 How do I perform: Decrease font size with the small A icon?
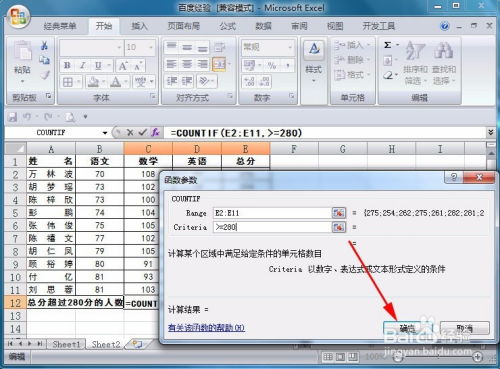coord(138,66)
